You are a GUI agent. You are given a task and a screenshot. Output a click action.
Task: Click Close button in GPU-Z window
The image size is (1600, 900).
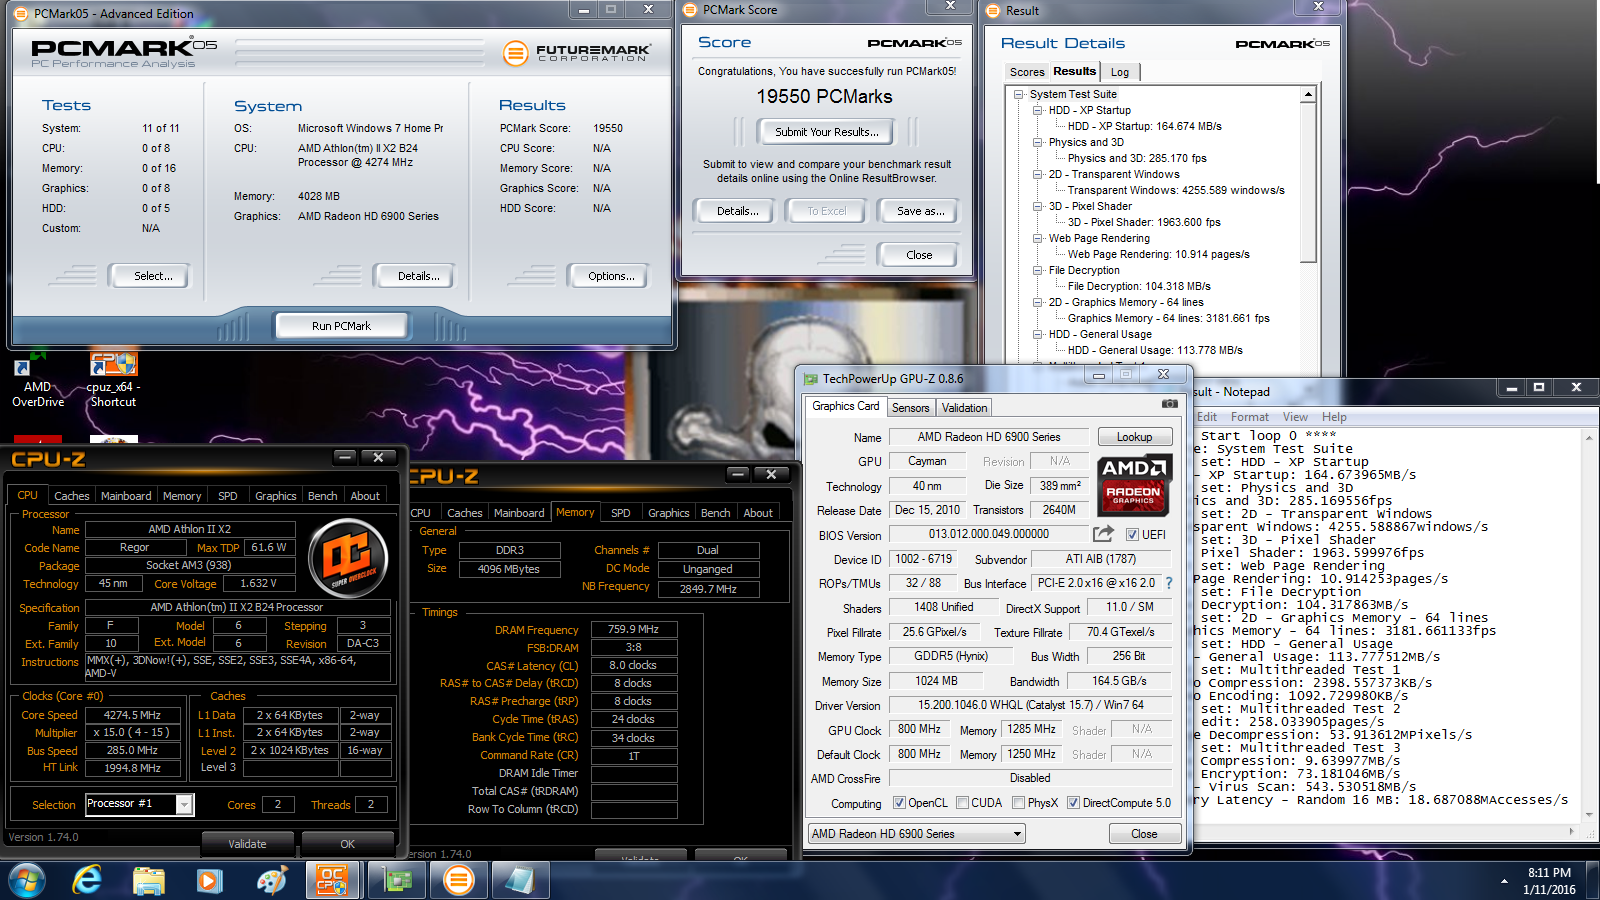(1144, 834)
